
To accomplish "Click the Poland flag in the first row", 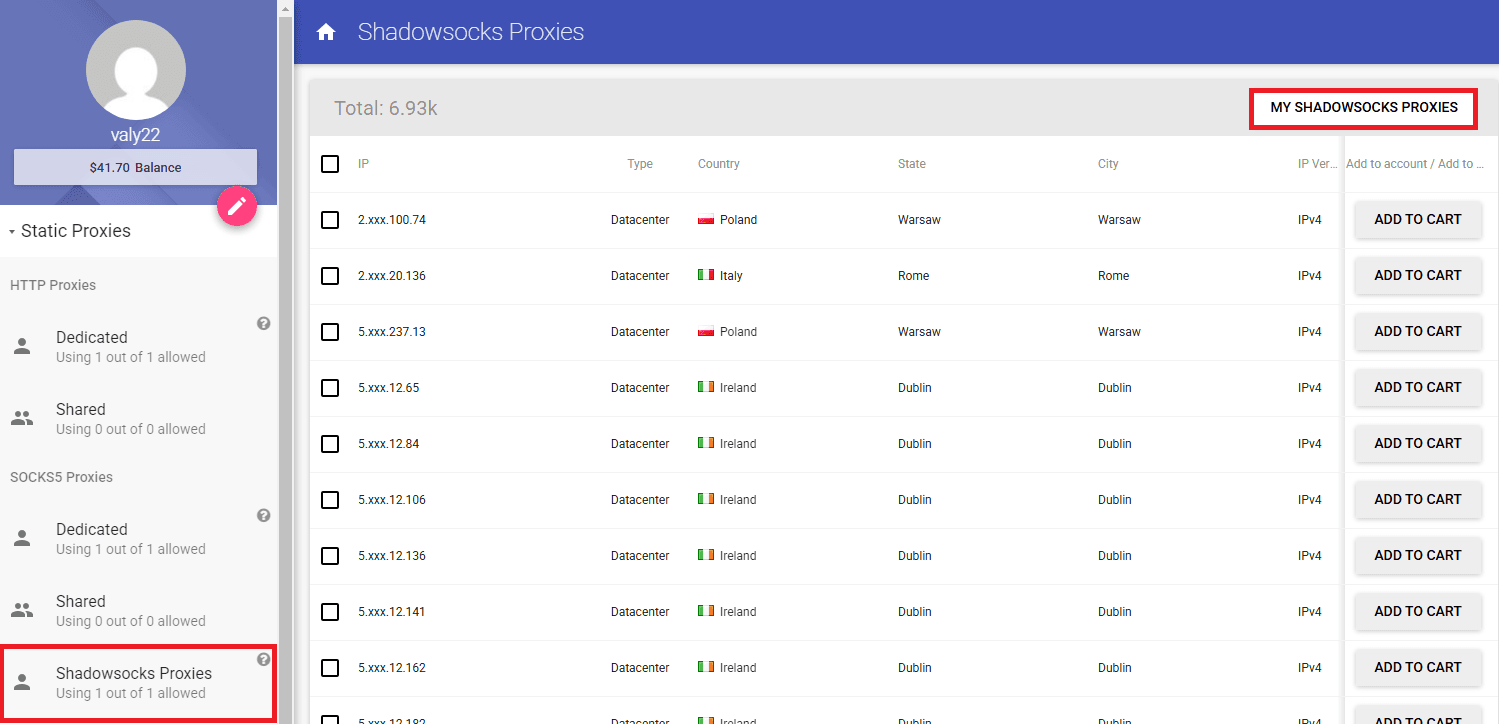I will (x=703, y=220).
